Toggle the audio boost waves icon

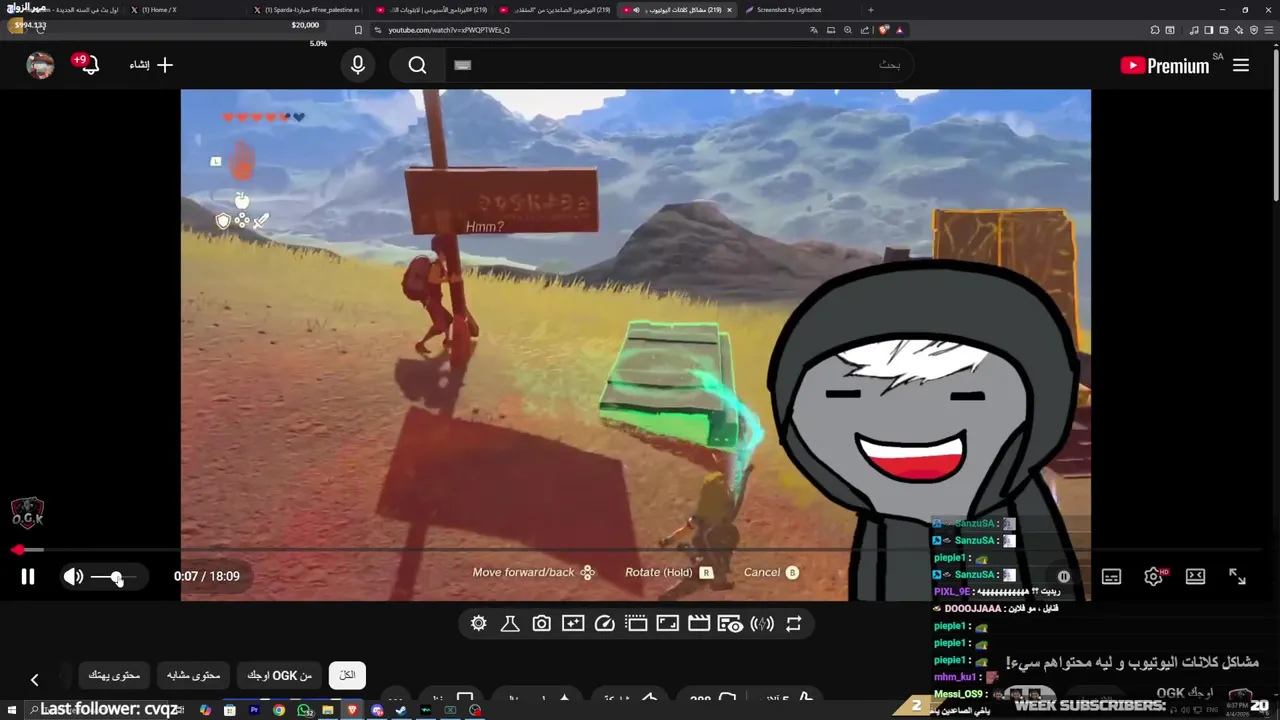(x=762, y=623)
